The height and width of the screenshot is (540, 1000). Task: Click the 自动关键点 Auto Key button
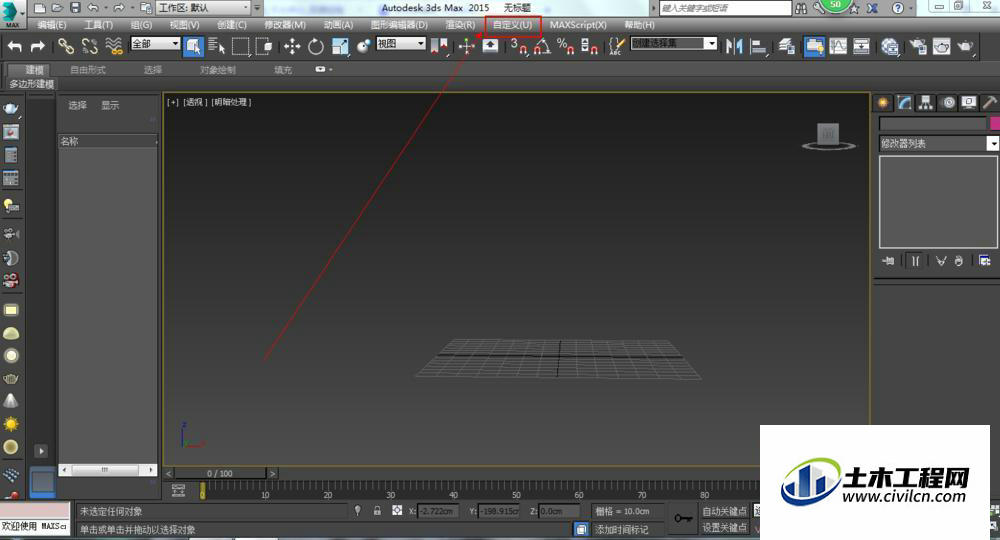click(x=724, y=511)
